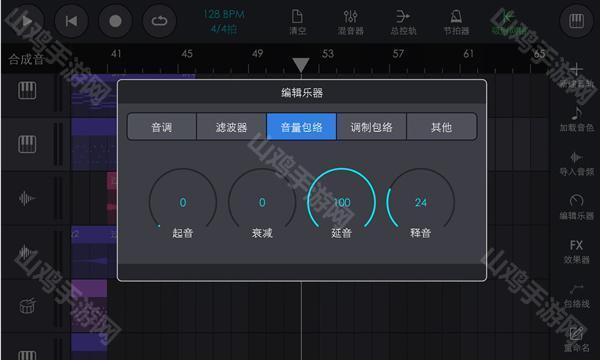
Task: Switch to the 滤波器 tab
Action: click(x=232, y=127)
